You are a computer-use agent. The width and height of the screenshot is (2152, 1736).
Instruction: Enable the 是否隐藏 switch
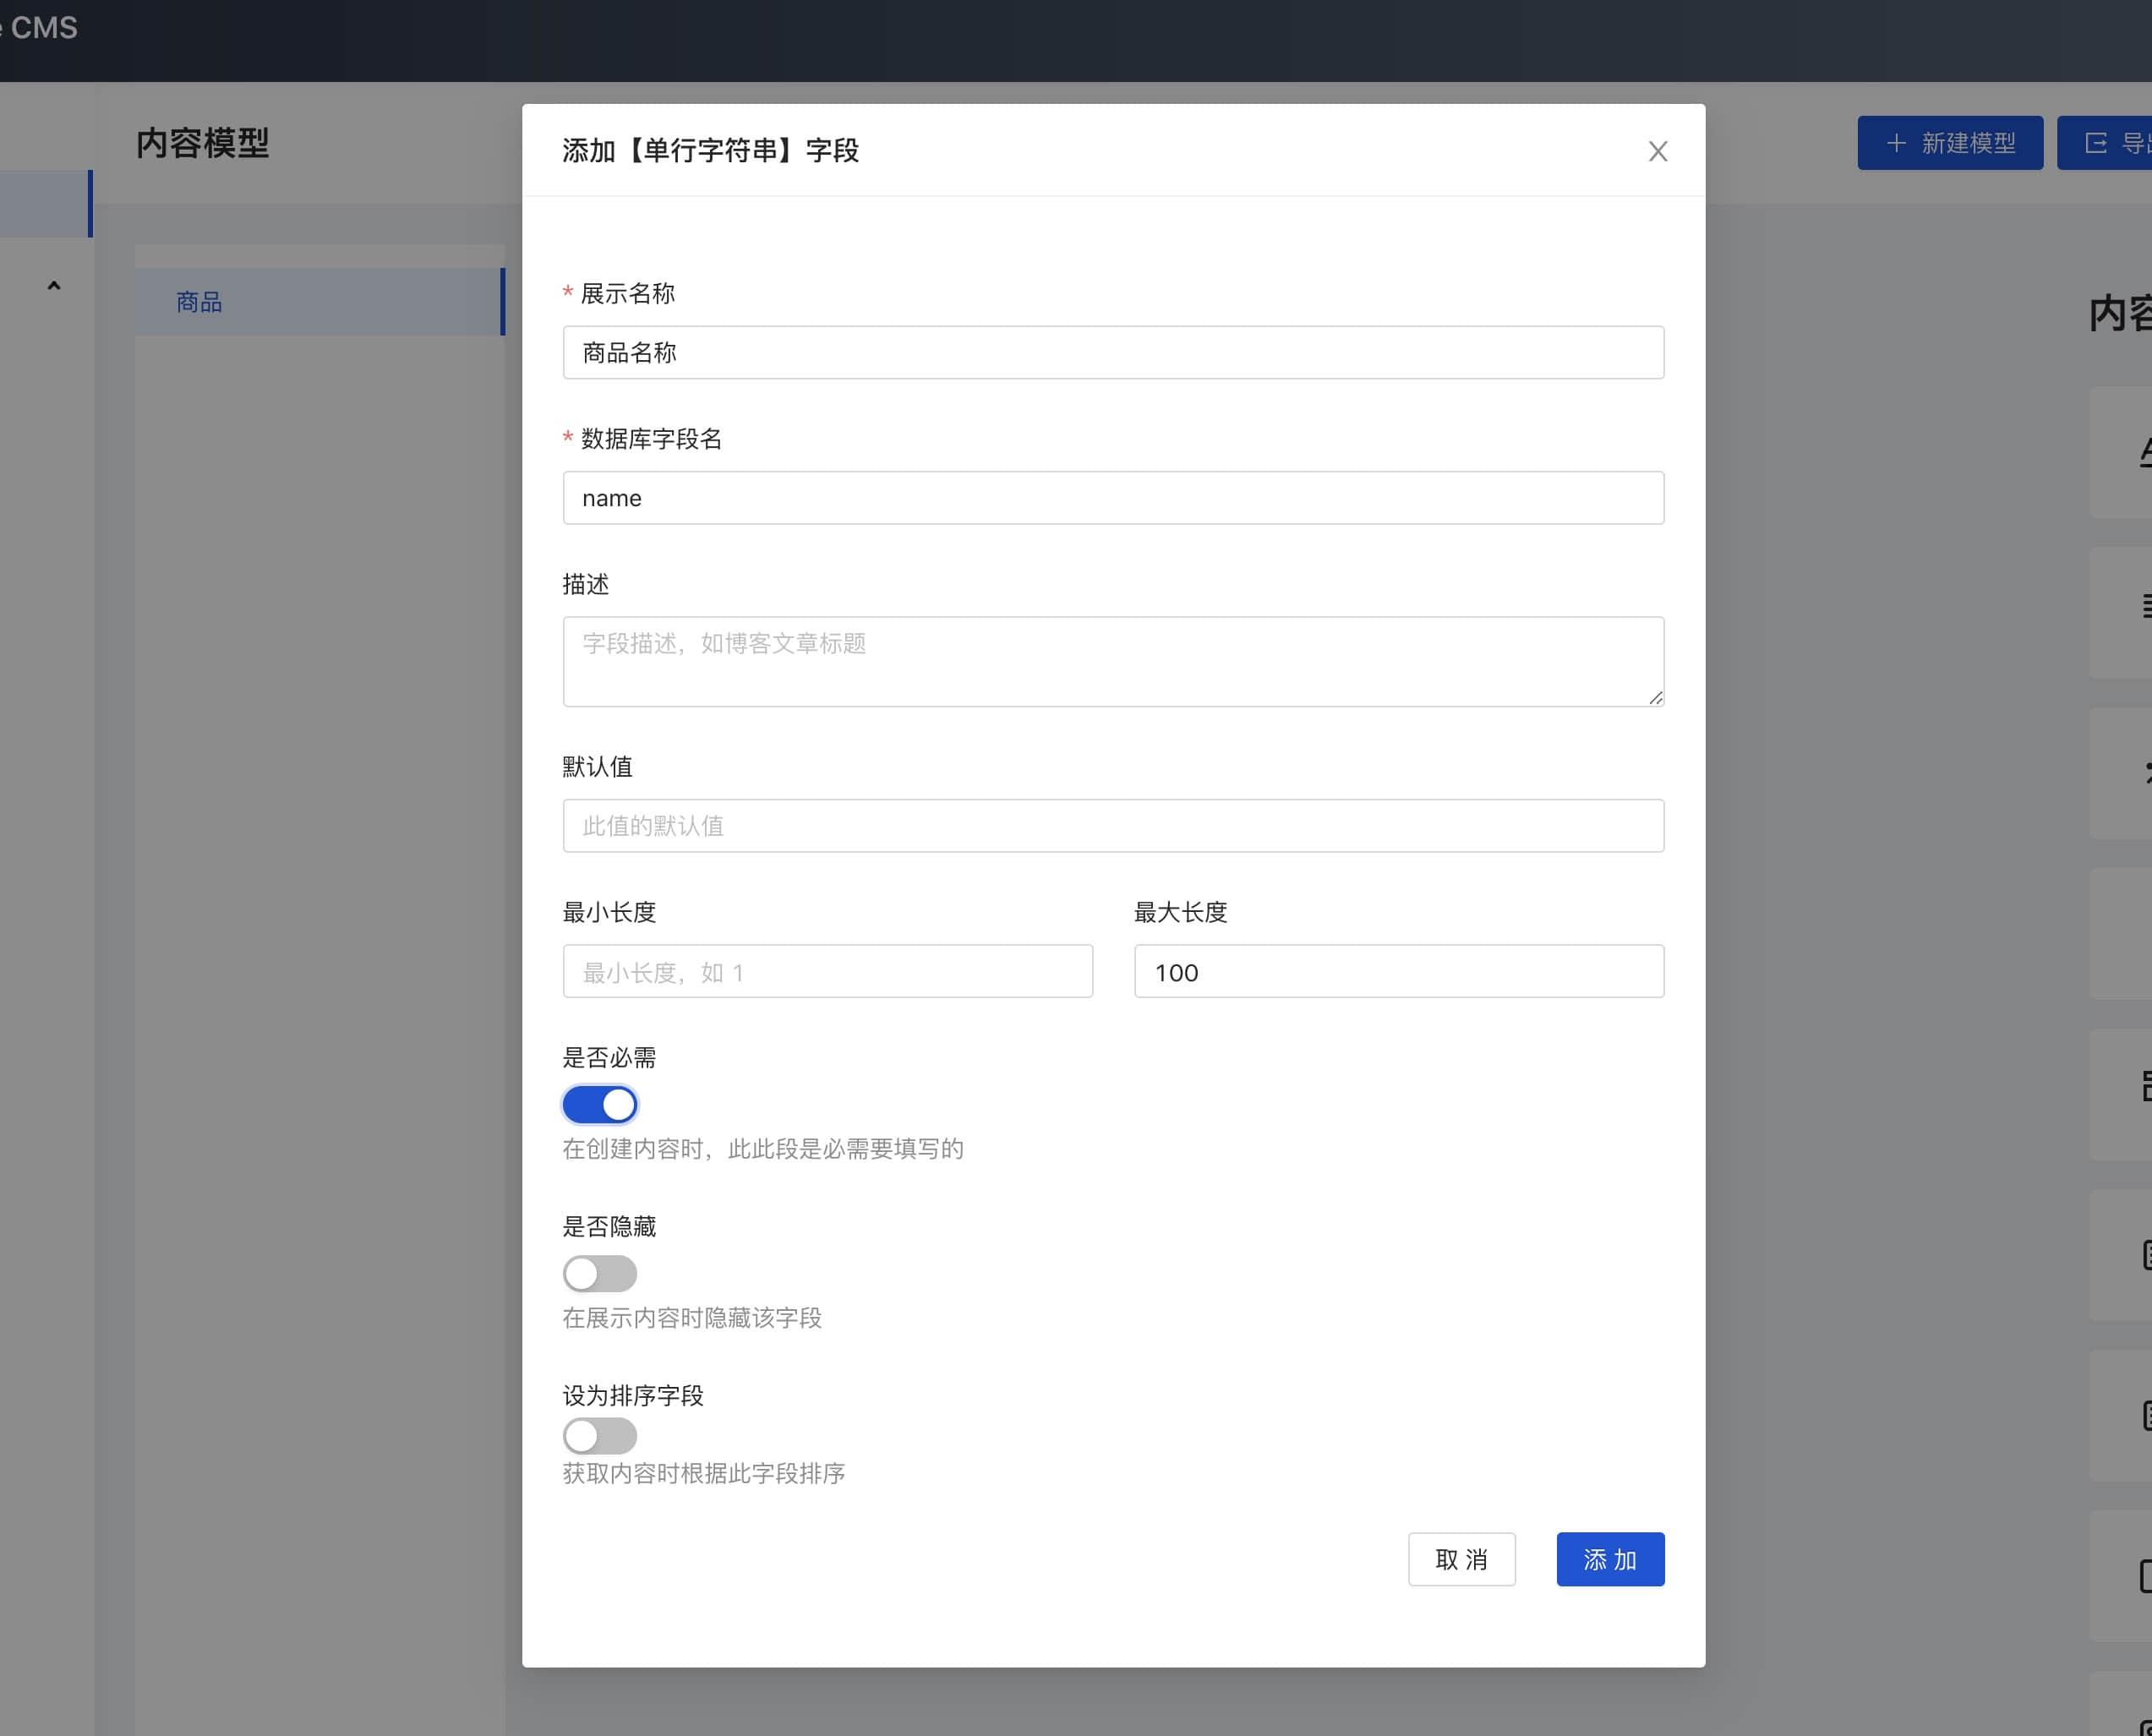pos(599,1273)
